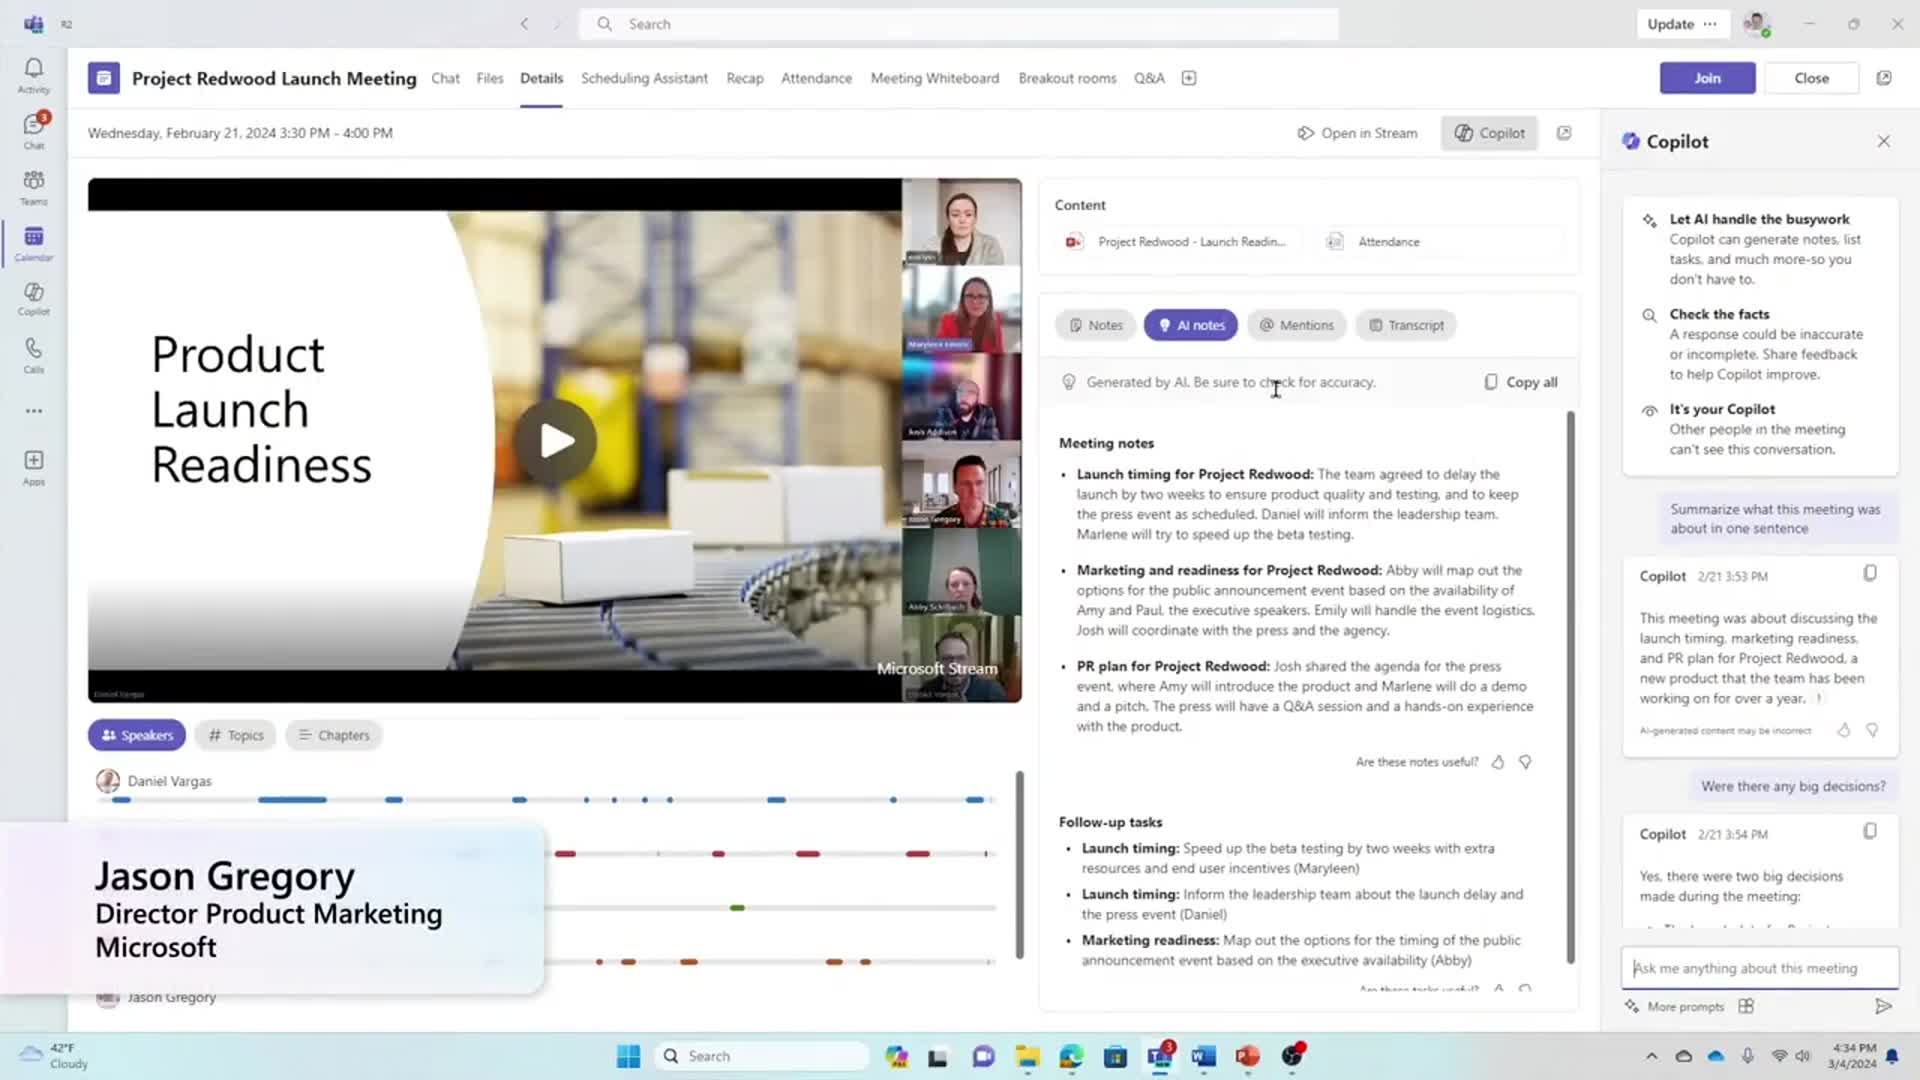Click the Close button next to Join

1811,78
